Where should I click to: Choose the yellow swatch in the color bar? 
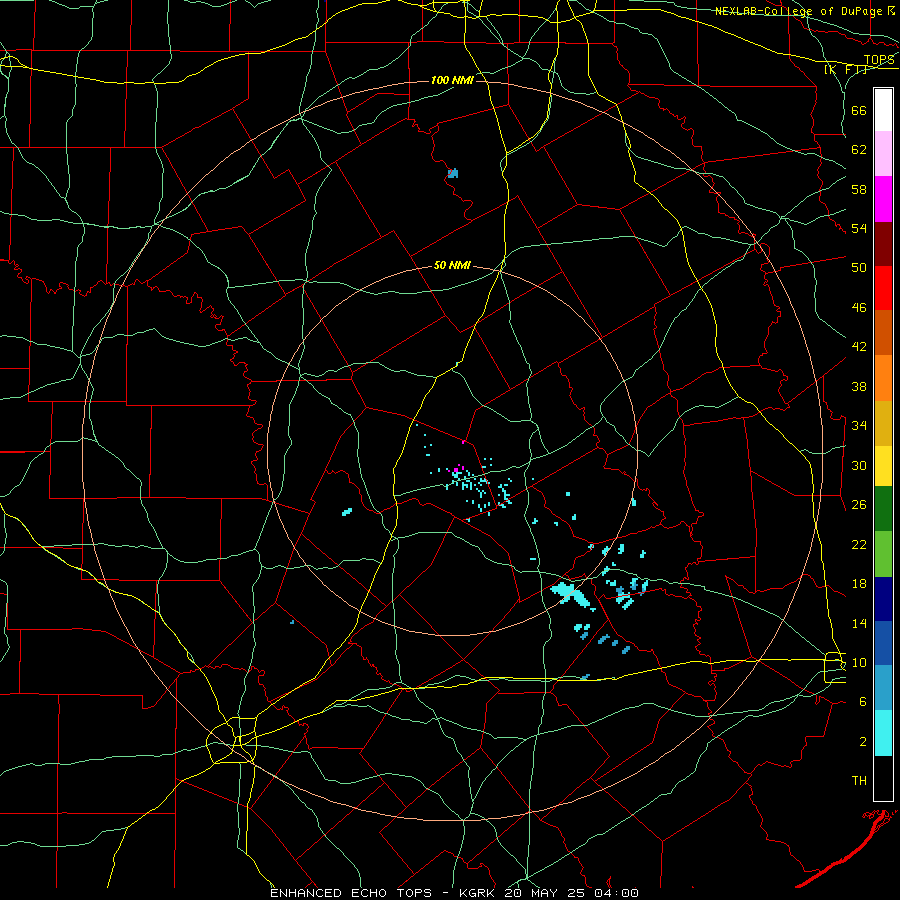883,466
